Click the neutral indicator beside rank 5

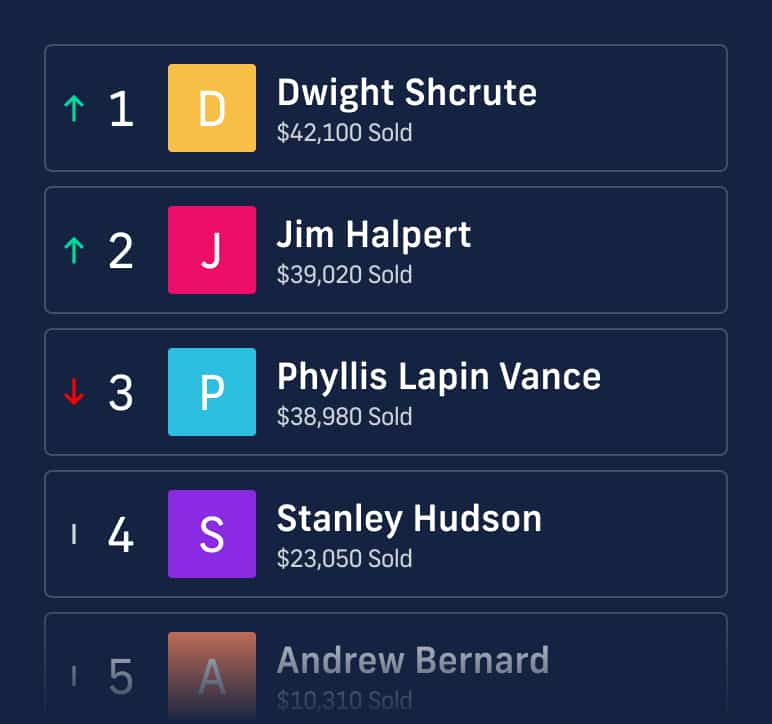coord(74,677)
